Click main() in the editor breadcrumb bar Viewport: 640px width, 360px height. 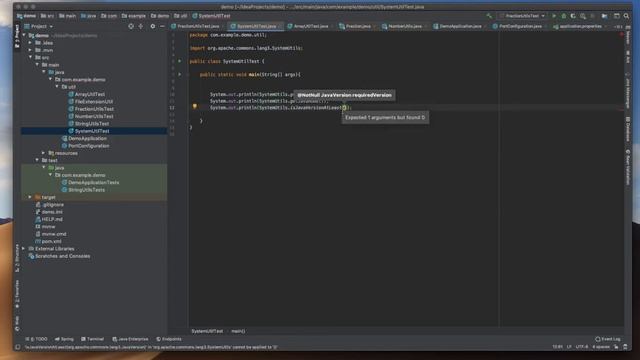coord(238,331)
